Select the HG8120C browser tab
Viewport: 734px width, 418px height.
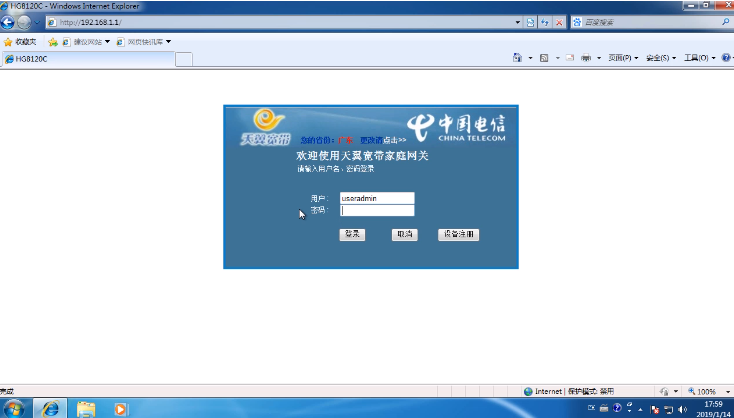tap(89, 59)
